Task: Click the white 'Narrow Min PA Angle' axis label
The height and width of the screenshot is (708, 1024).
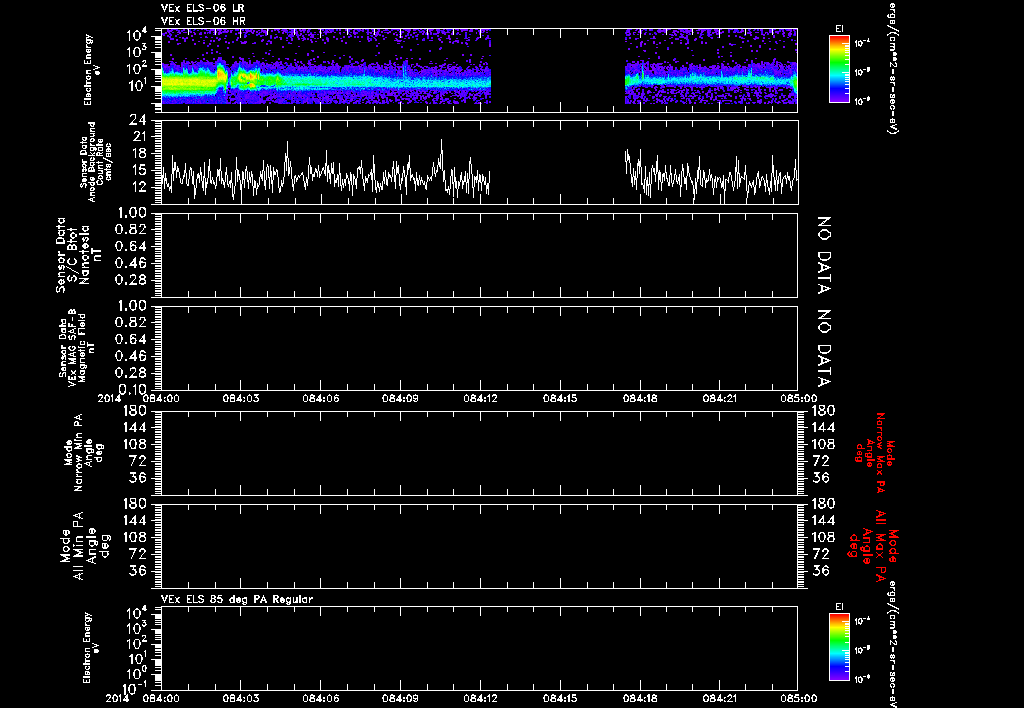Action: click(83, 452)
